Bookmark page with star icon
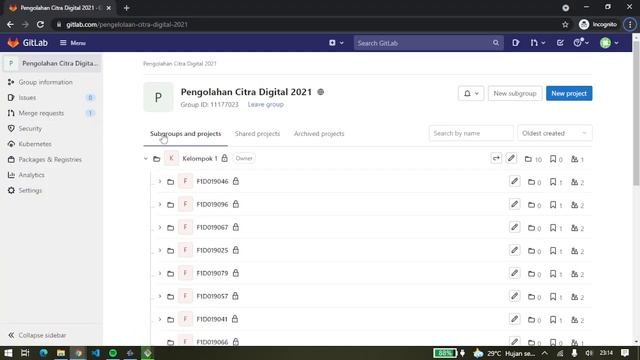 point(565,24)
